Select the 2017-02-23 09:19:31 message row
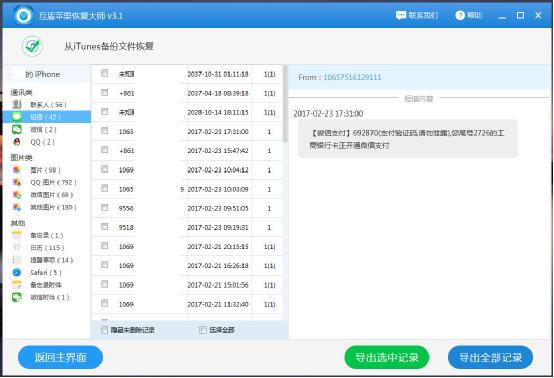Image resolution: width=554 pixels, height=378 pixels. [188, 228]
